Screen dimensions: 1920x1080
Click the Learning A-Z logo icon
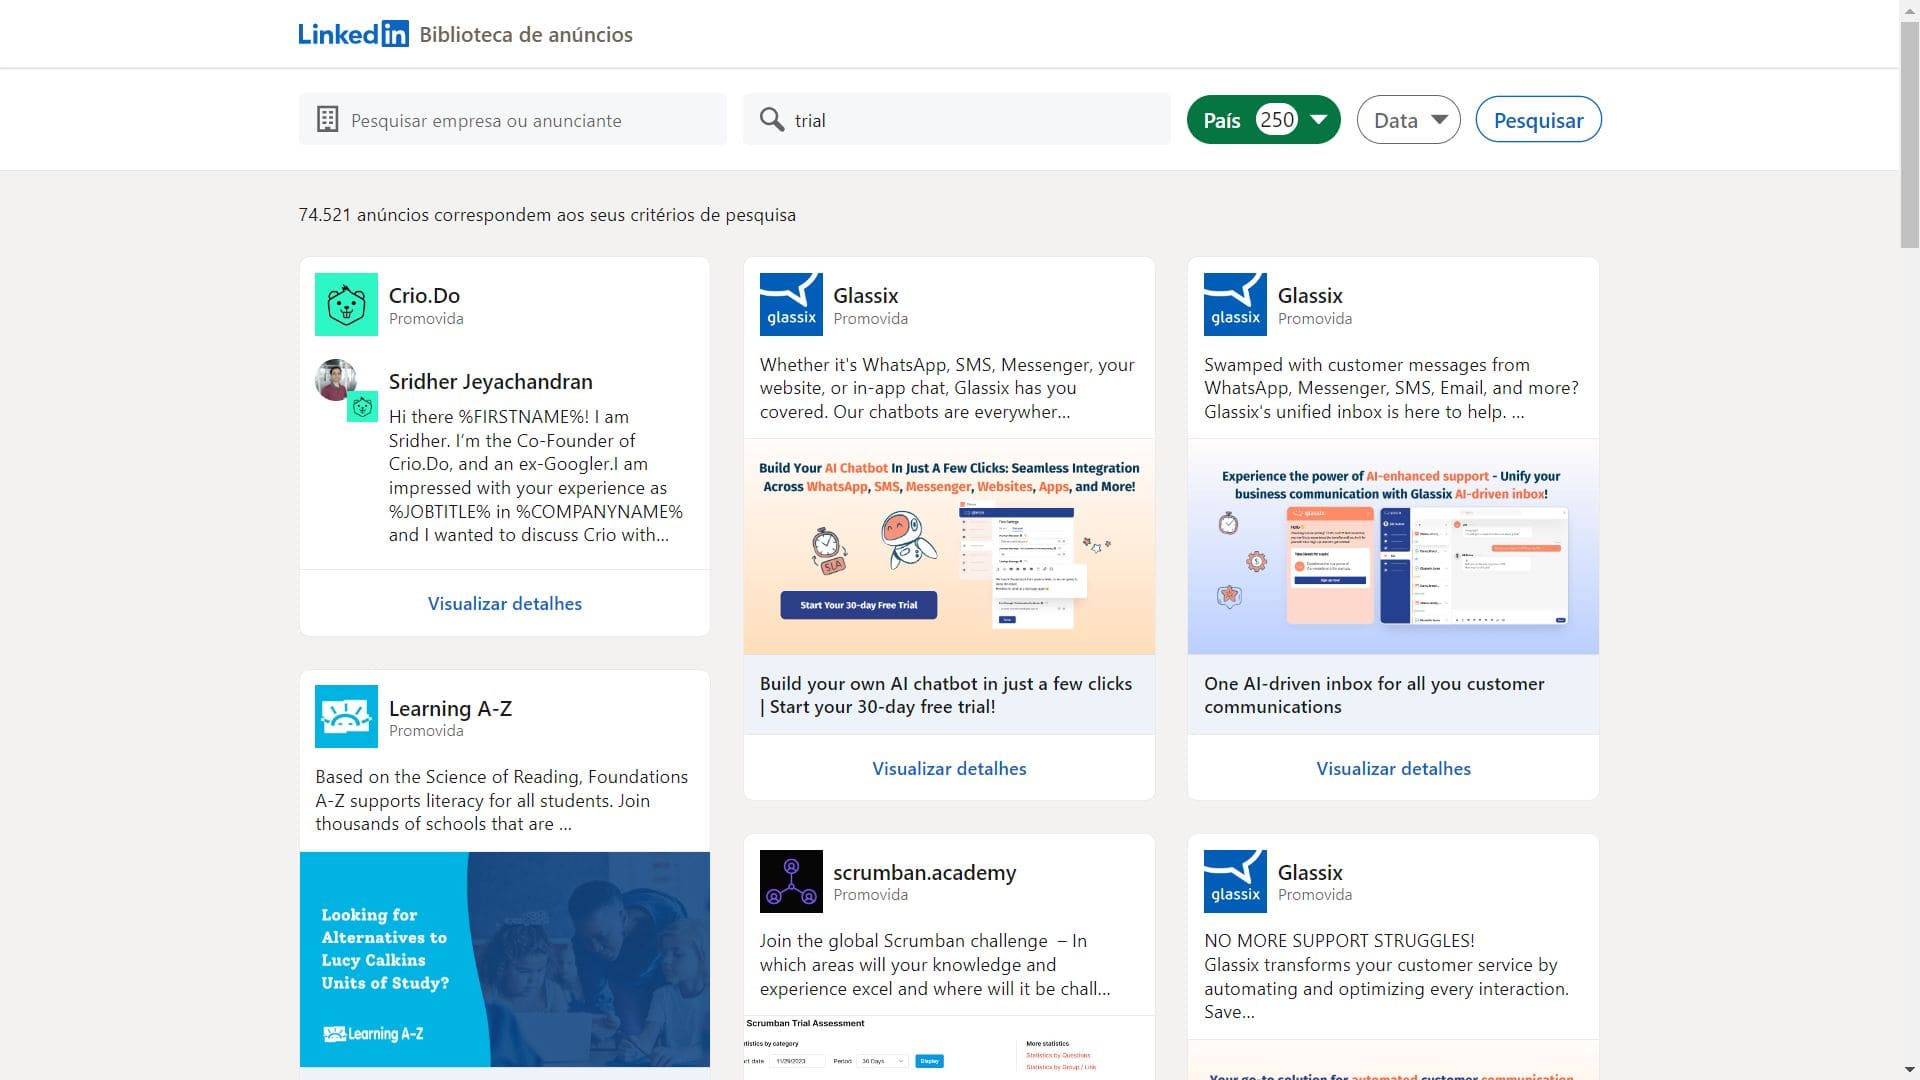pos(346,716)
